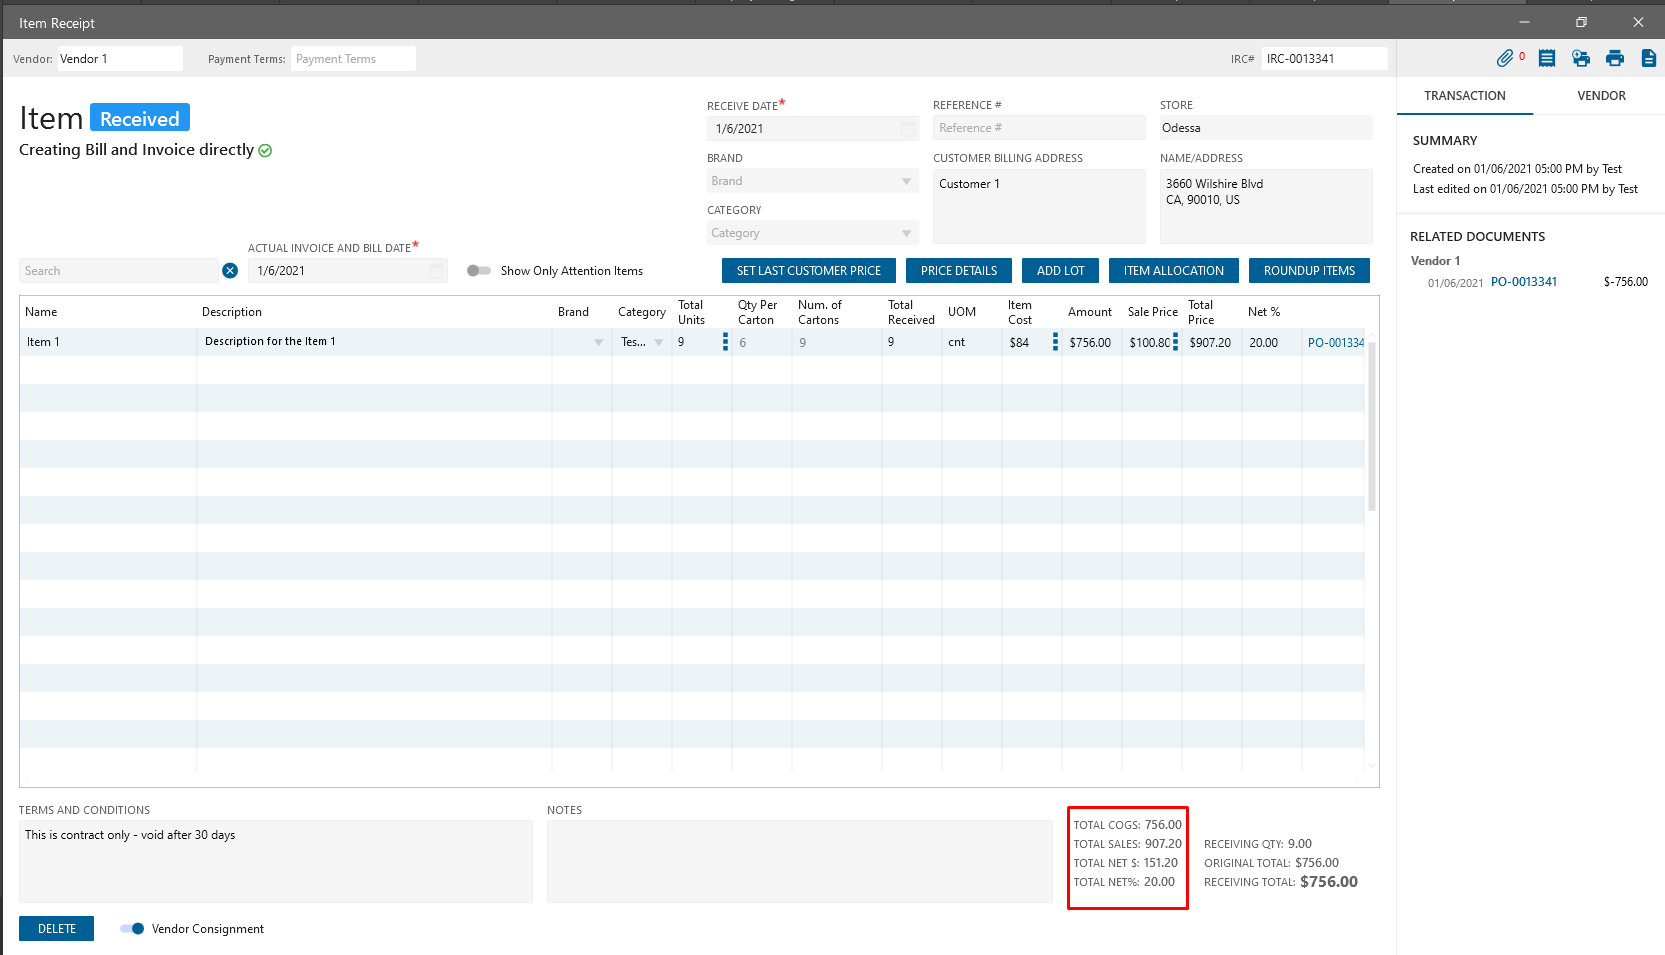Click the Payment Terms field

click(353, 59)
